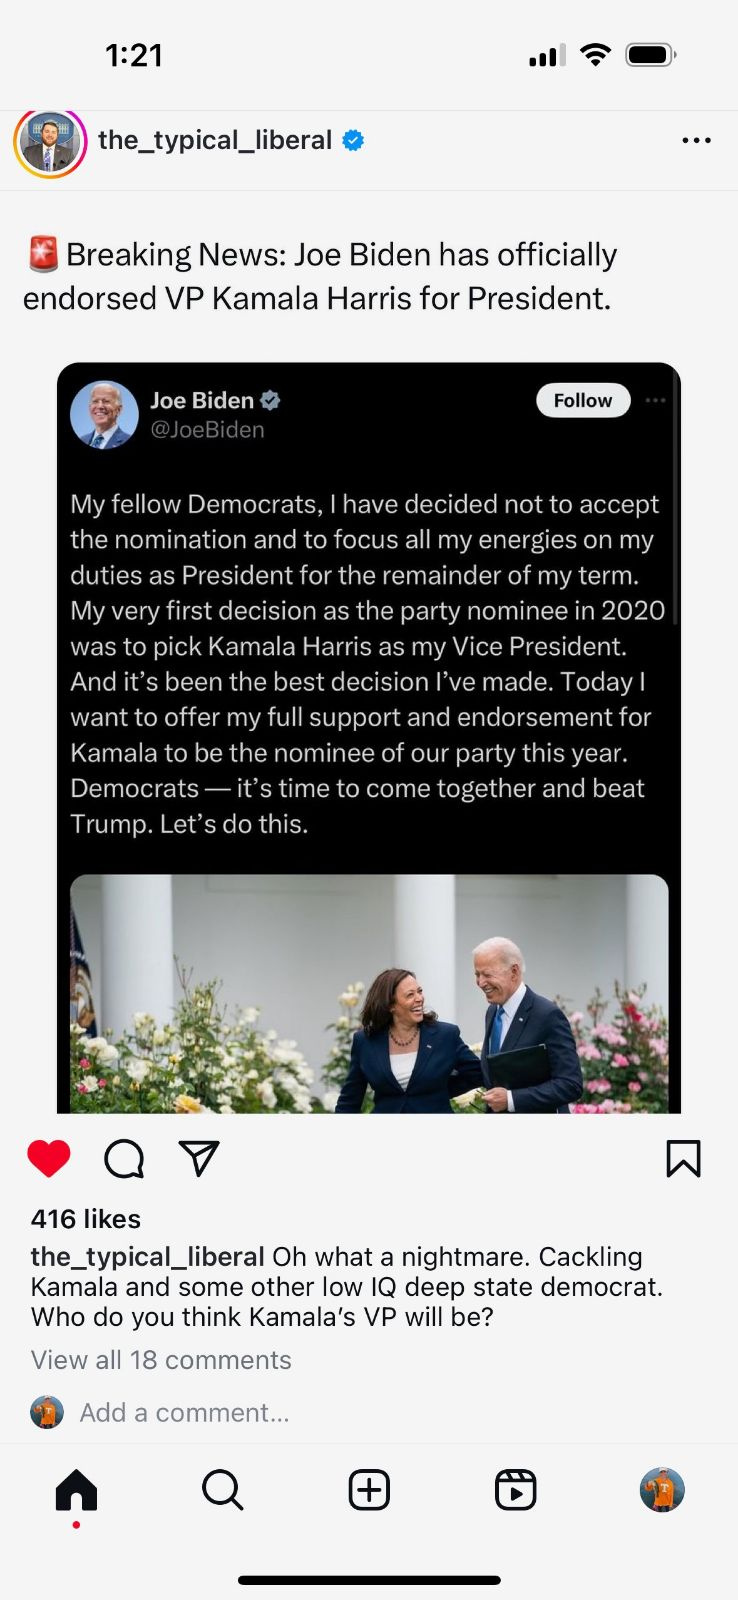Image resolution: width=738 pixels, height=1600 pixels.
Task: Bookmark this post to saved
Action: [683, 1159]
